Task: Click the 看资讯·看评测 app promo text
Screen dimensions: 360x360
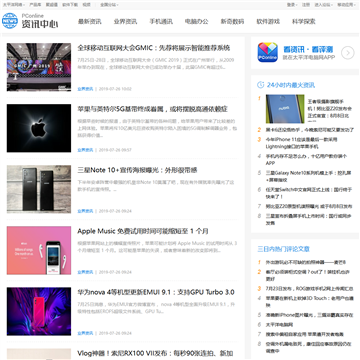Action: pyautogui.click(x=308, y=49)
